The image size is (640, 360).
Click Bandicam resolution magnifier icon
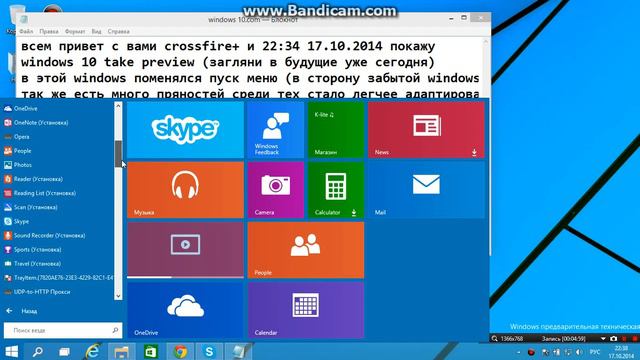(x=495, y=339)
